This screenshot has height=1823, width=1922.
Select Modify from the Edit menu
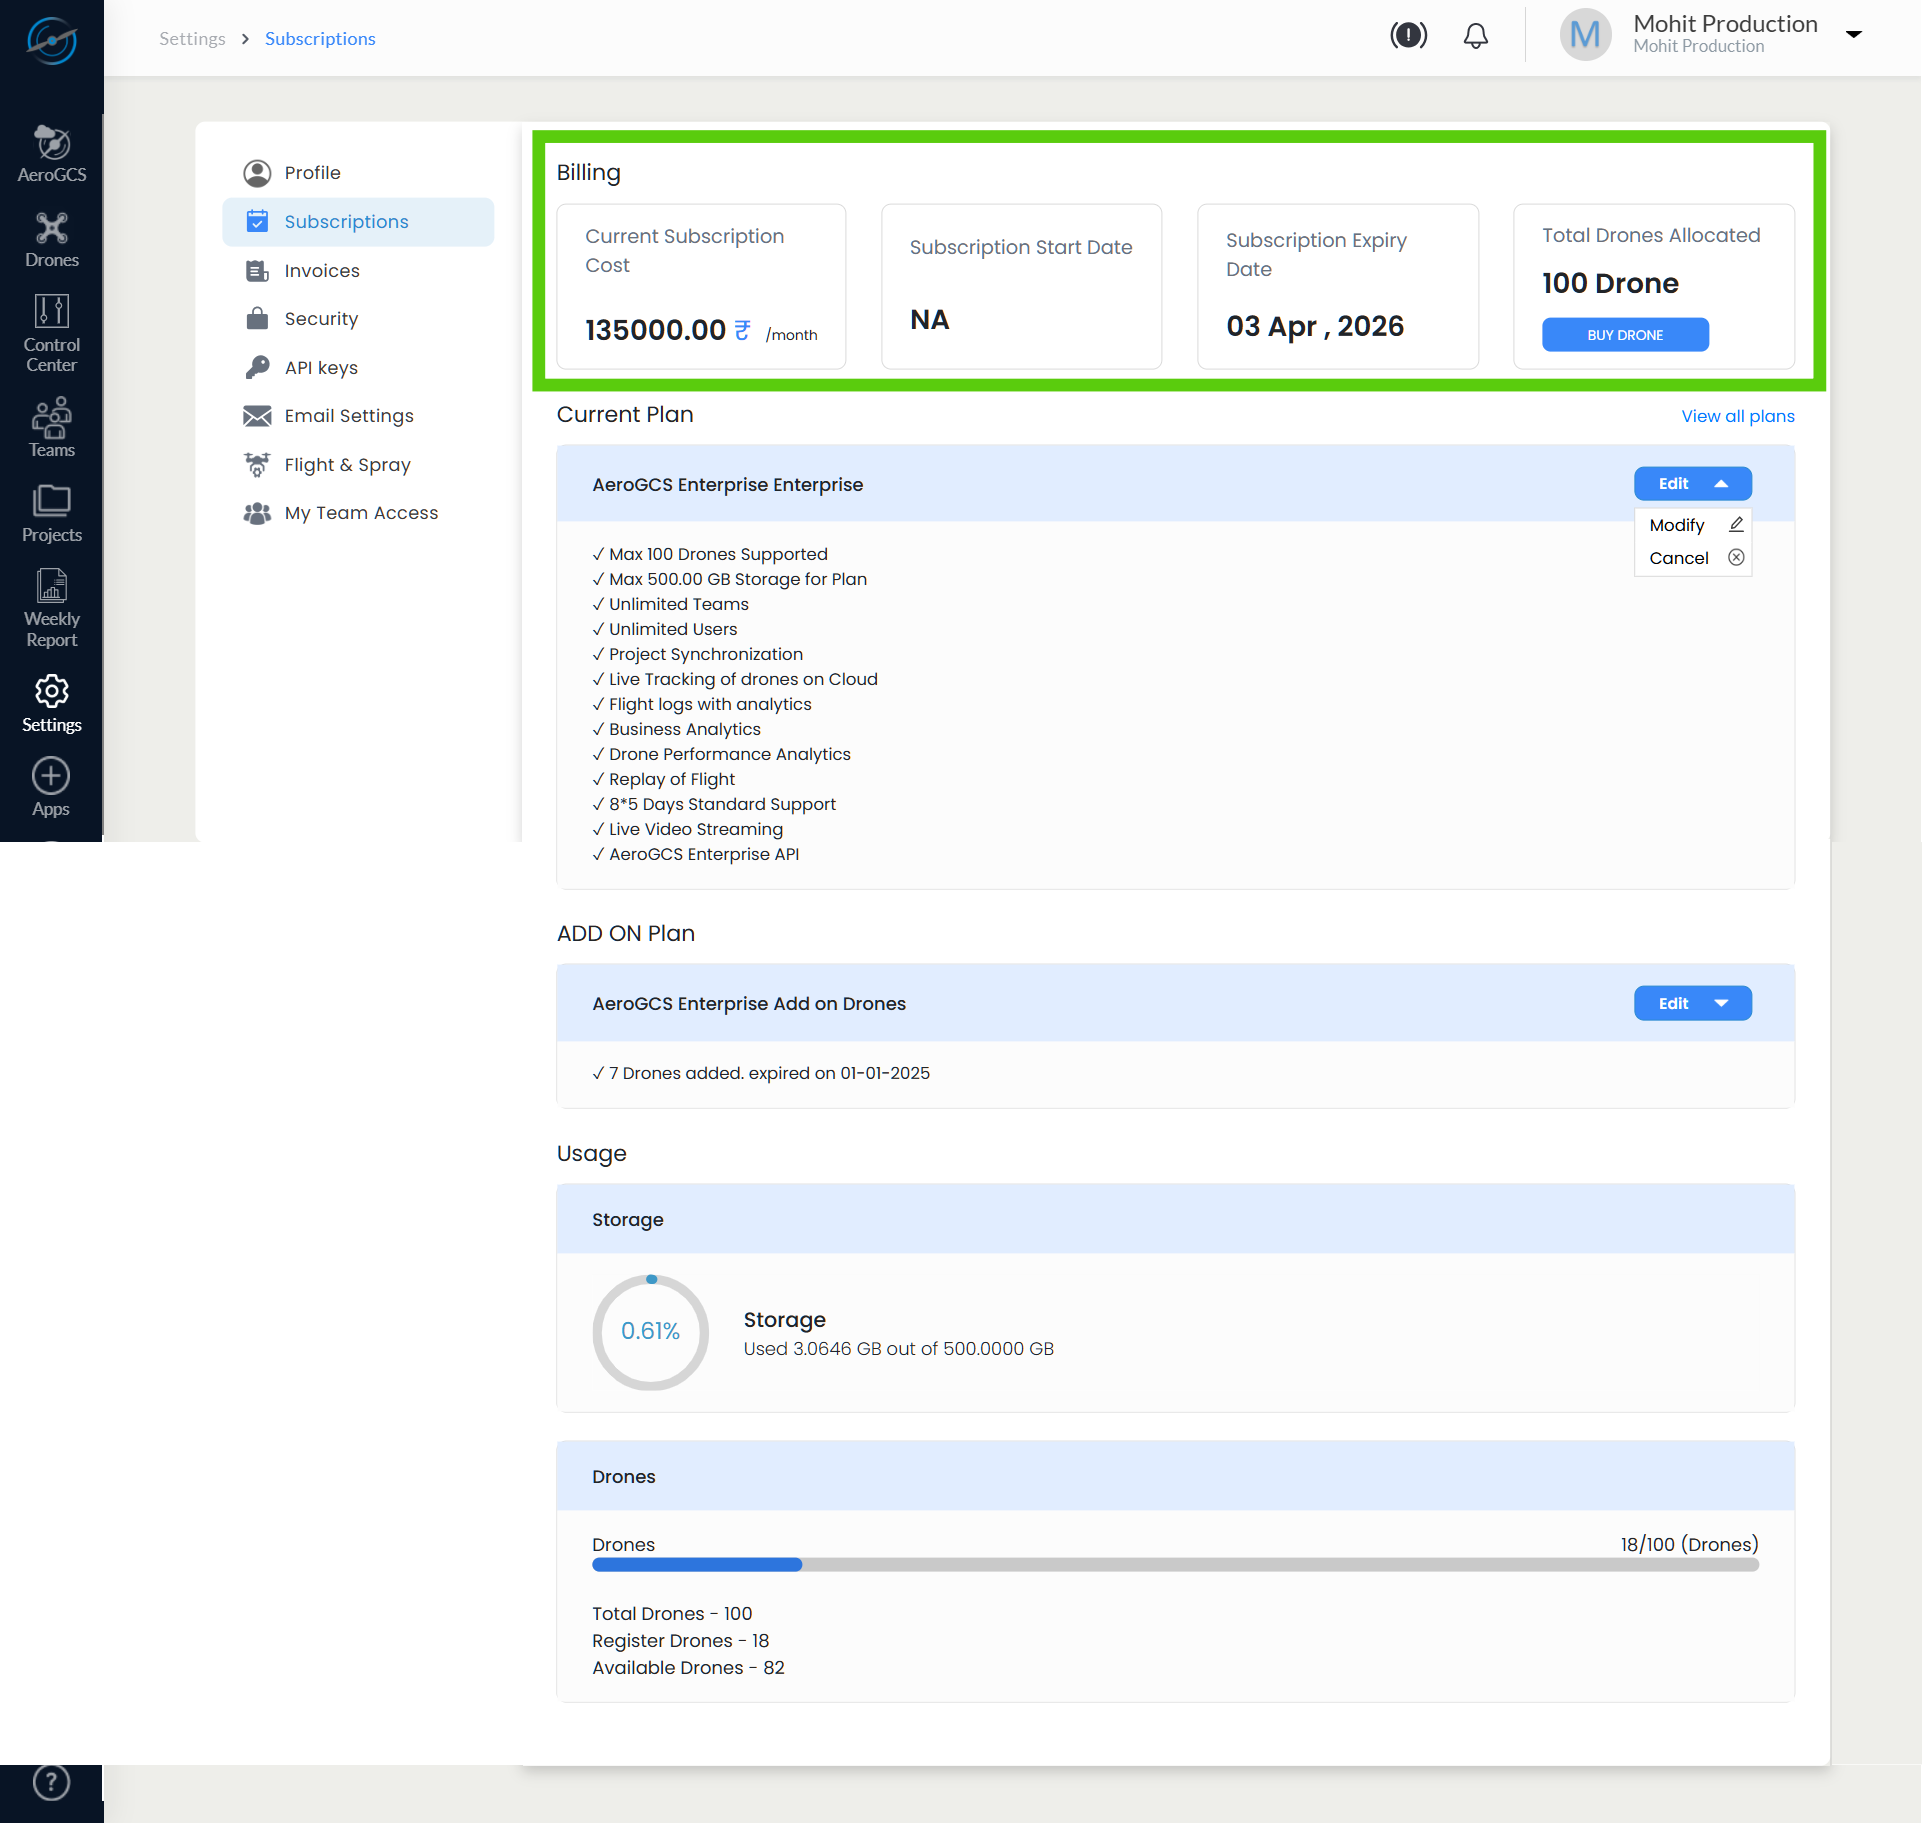point(1692,525)
